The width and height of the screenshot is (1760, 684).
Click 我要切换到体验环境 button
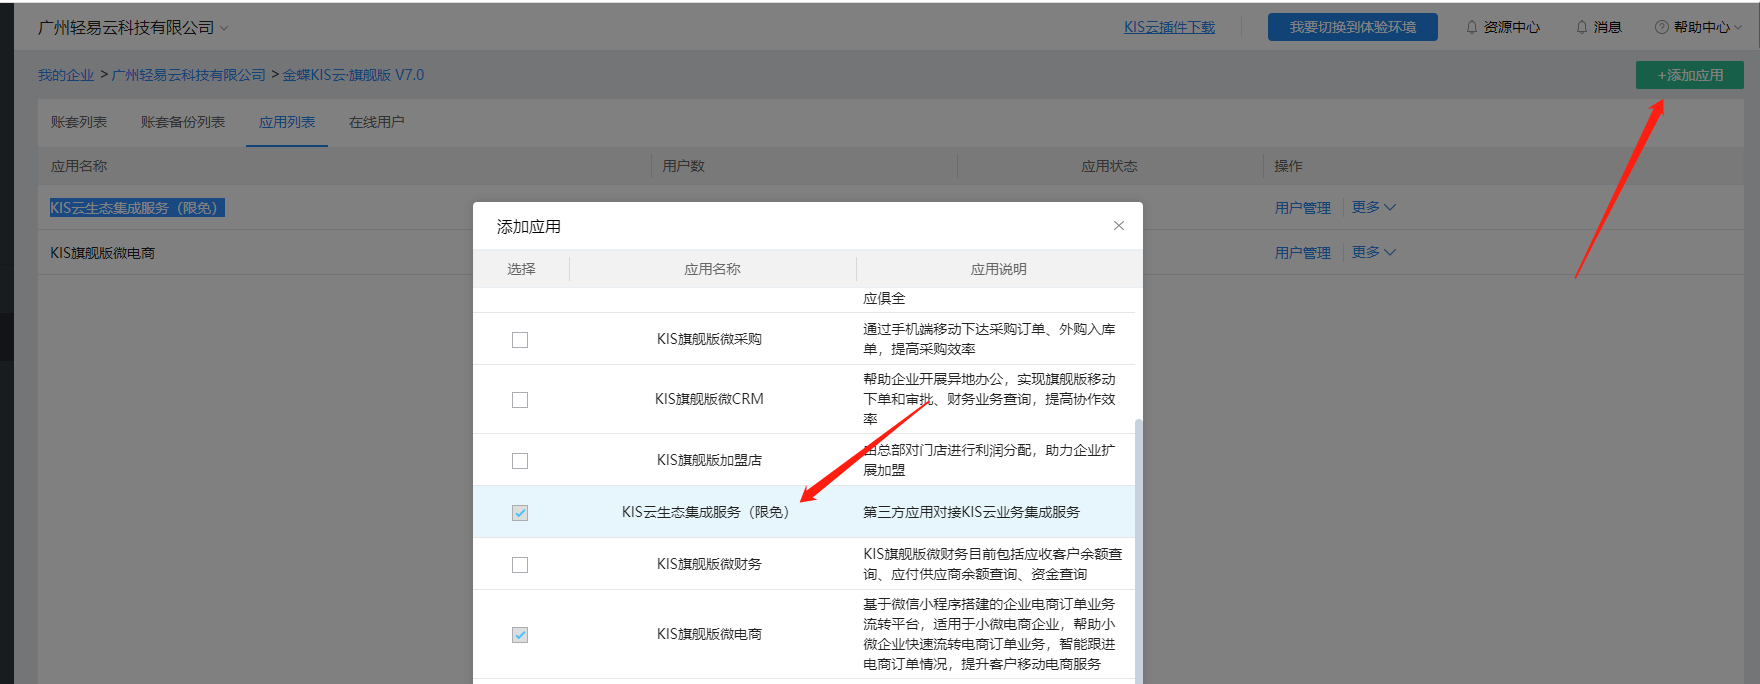pos(1353,27)
